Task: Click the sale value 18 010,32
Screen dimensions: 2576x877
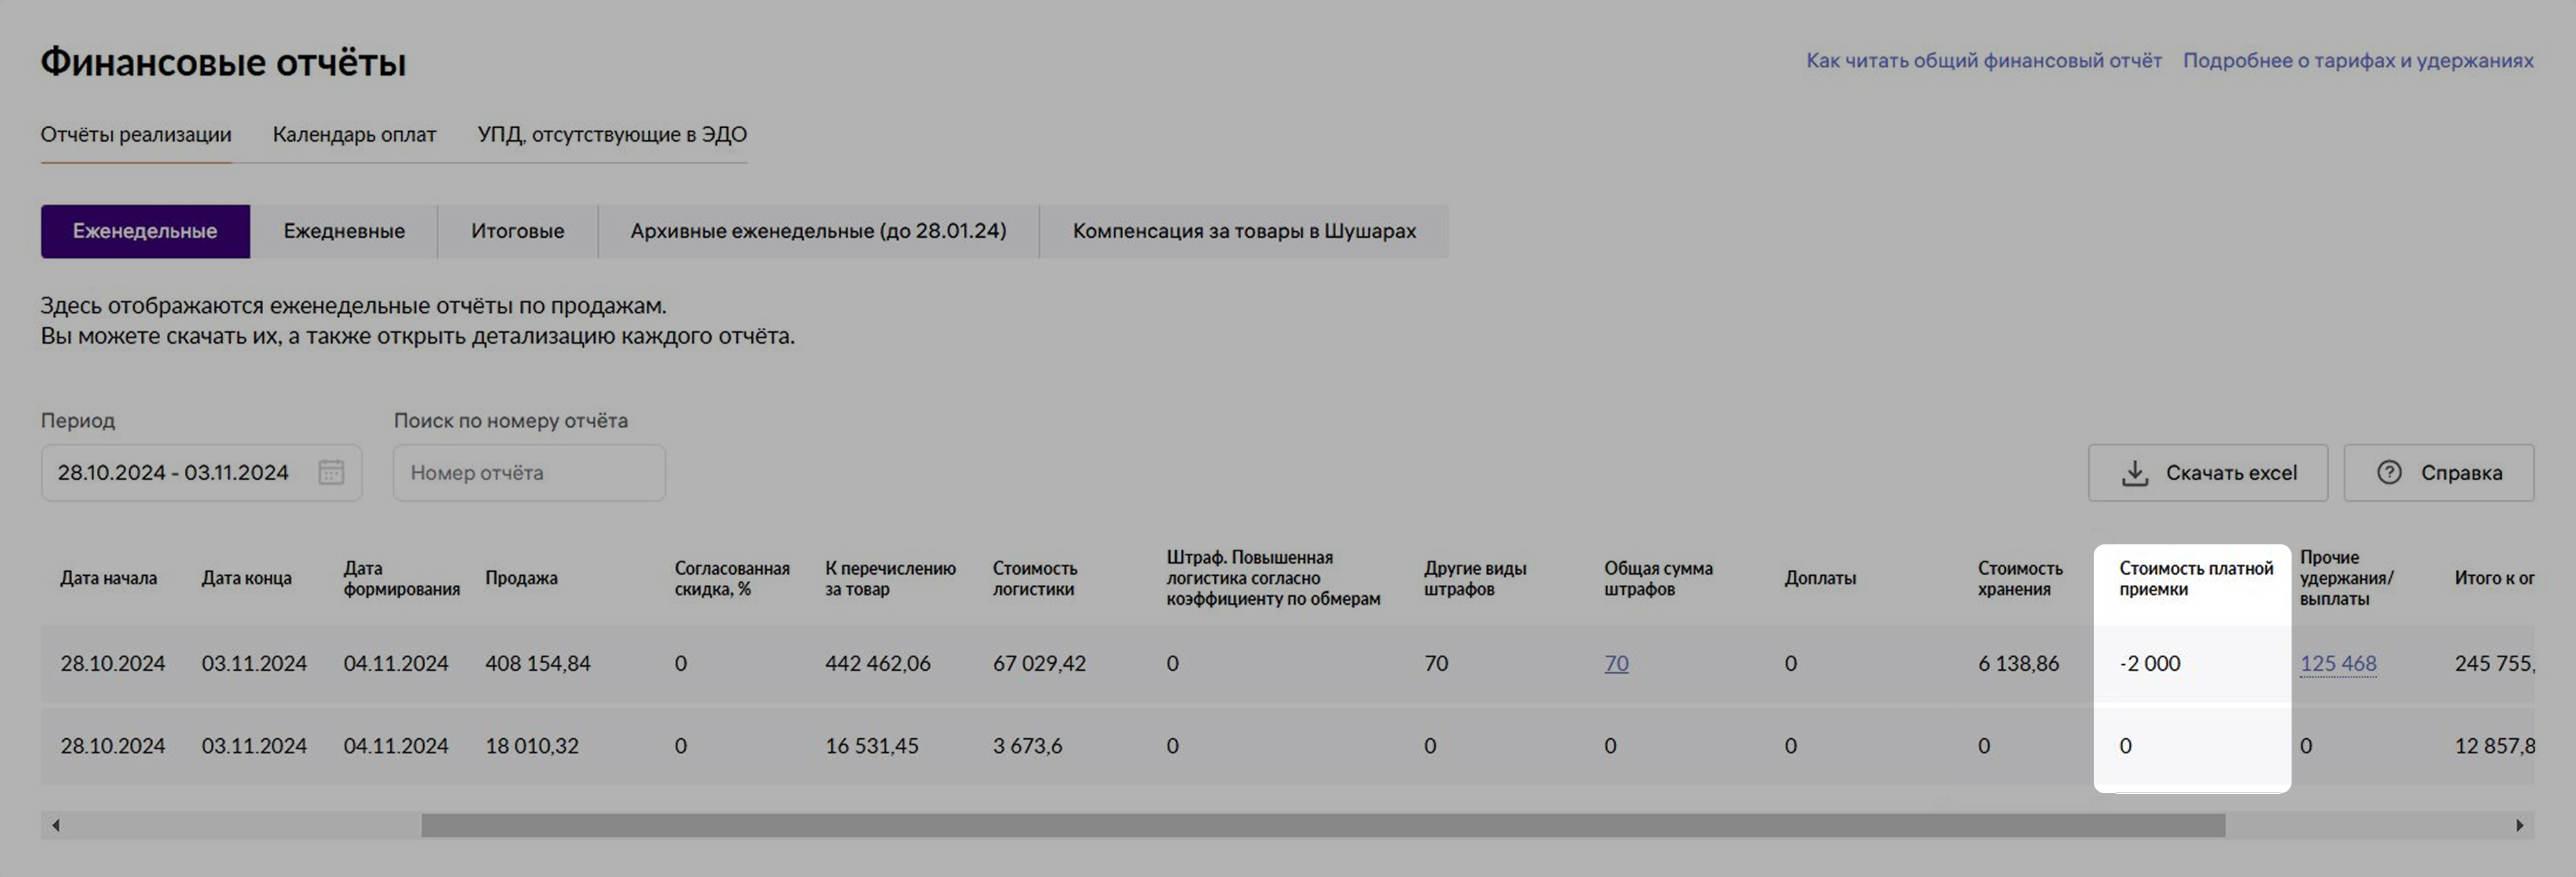Action: [532, 745]
